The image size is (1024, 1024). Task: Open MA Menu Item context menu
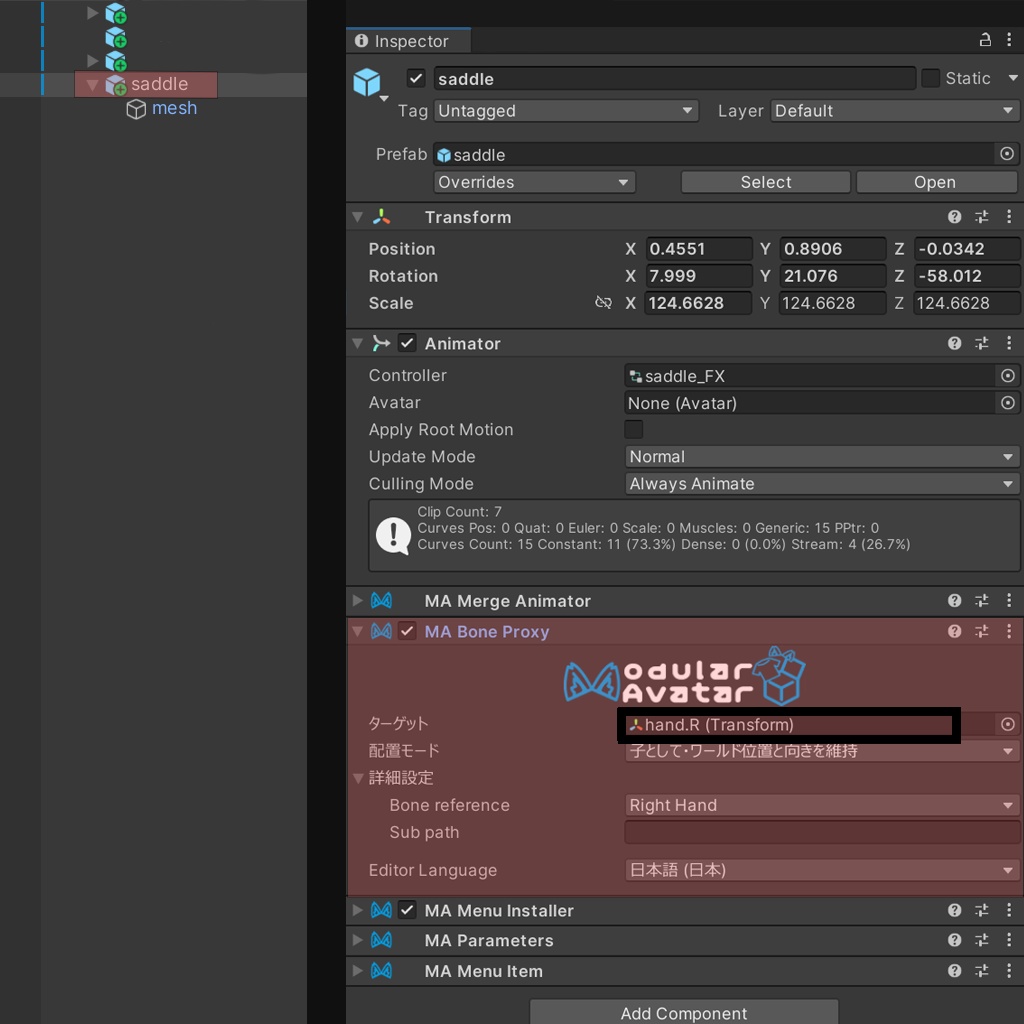[1009, 970]
